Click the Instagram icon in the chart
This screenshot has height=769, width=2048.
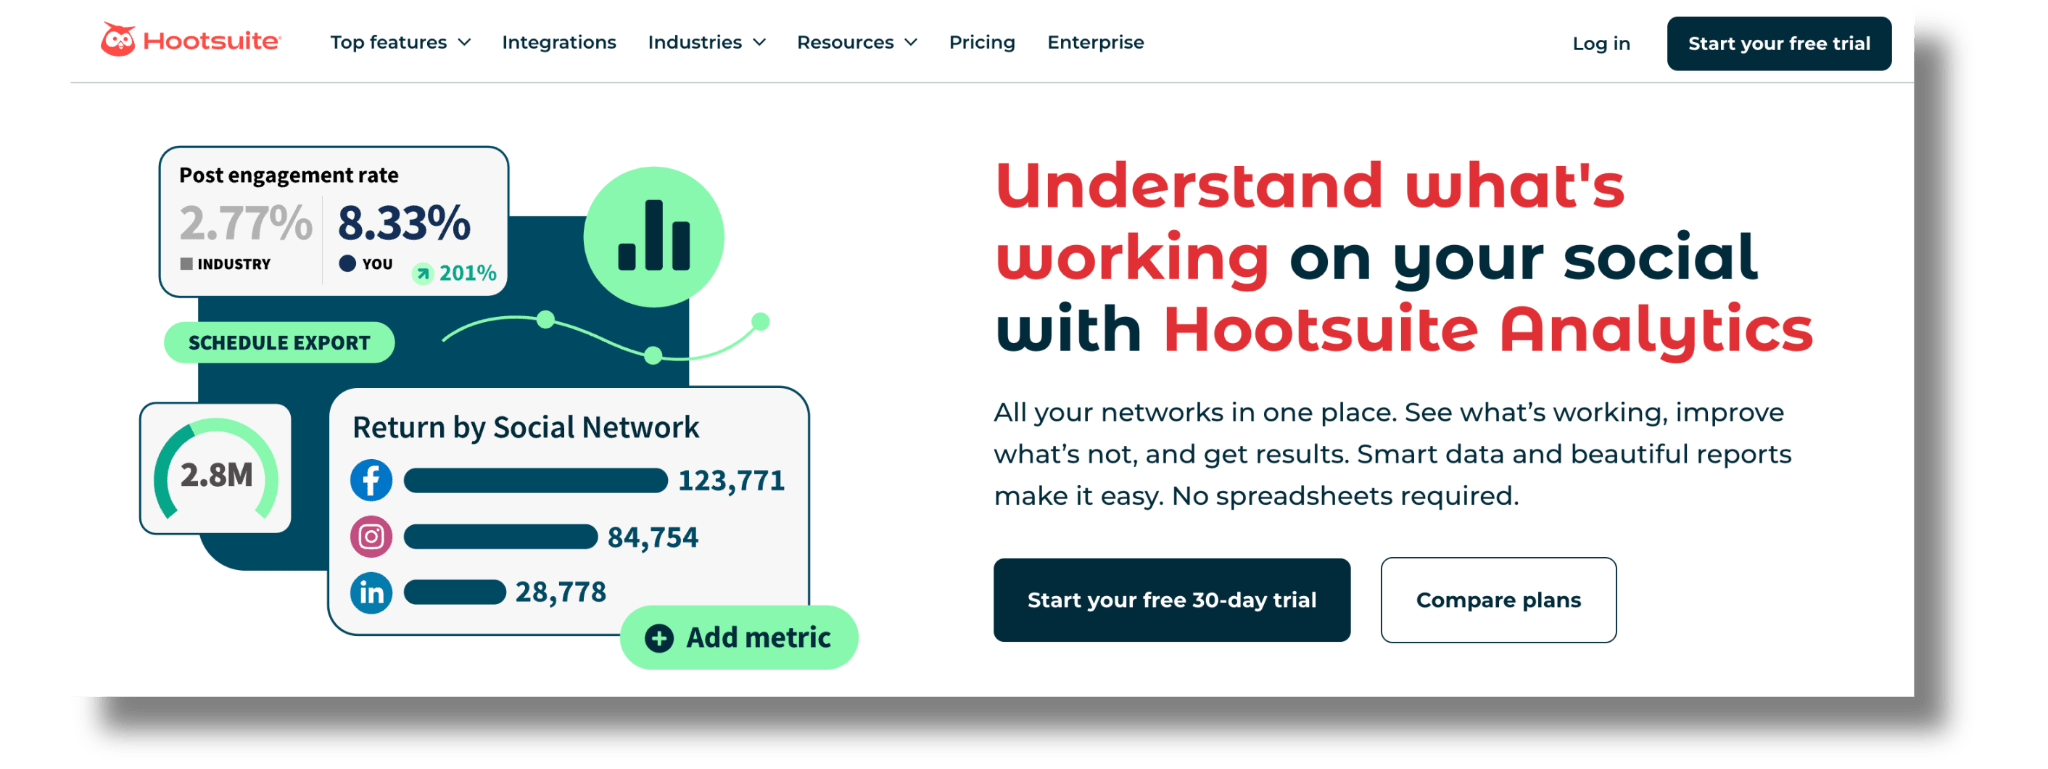(371, 537)
